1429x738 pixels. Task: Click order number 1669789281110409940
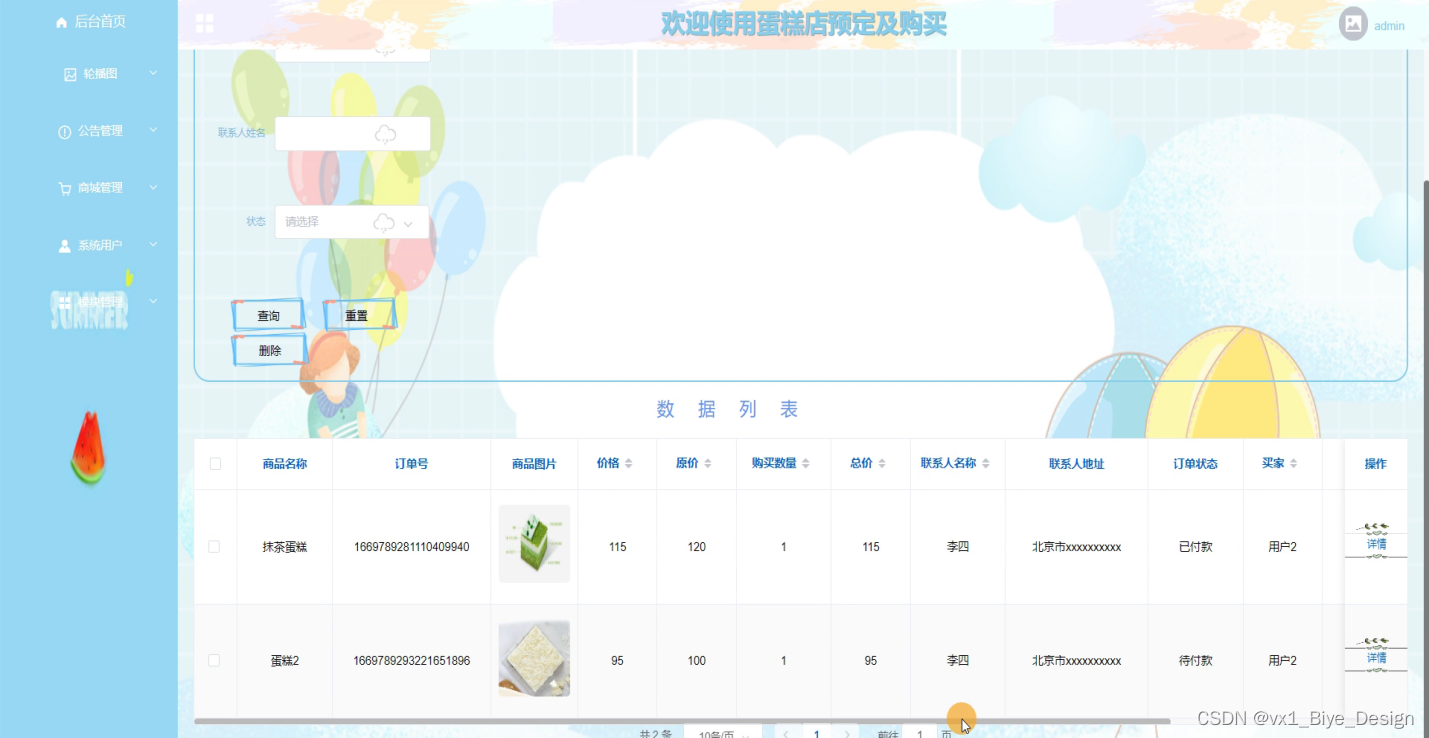(x=411, y=547)
